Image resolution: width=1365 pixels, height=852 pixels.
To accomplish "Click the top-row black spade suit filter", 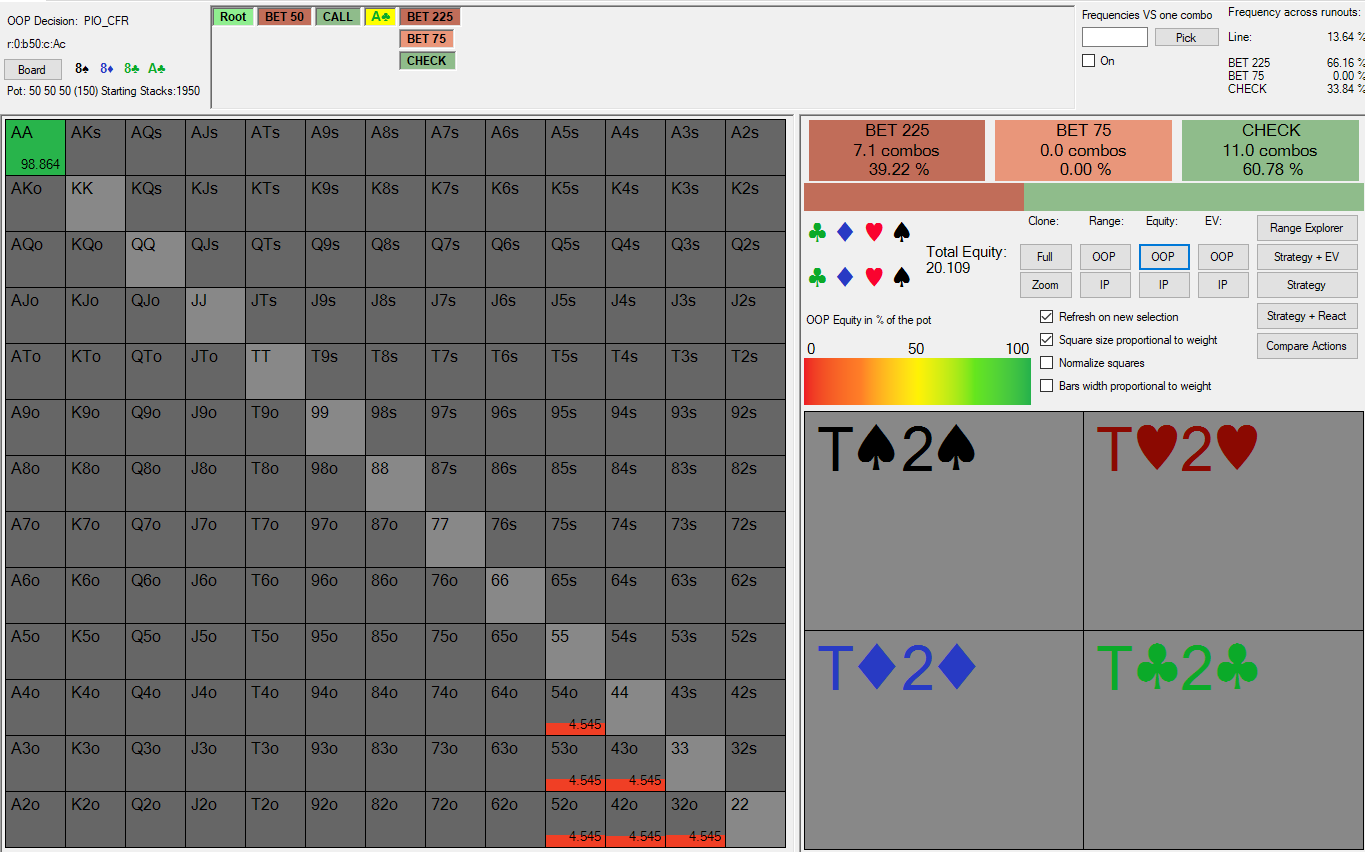I will point(901,232).
